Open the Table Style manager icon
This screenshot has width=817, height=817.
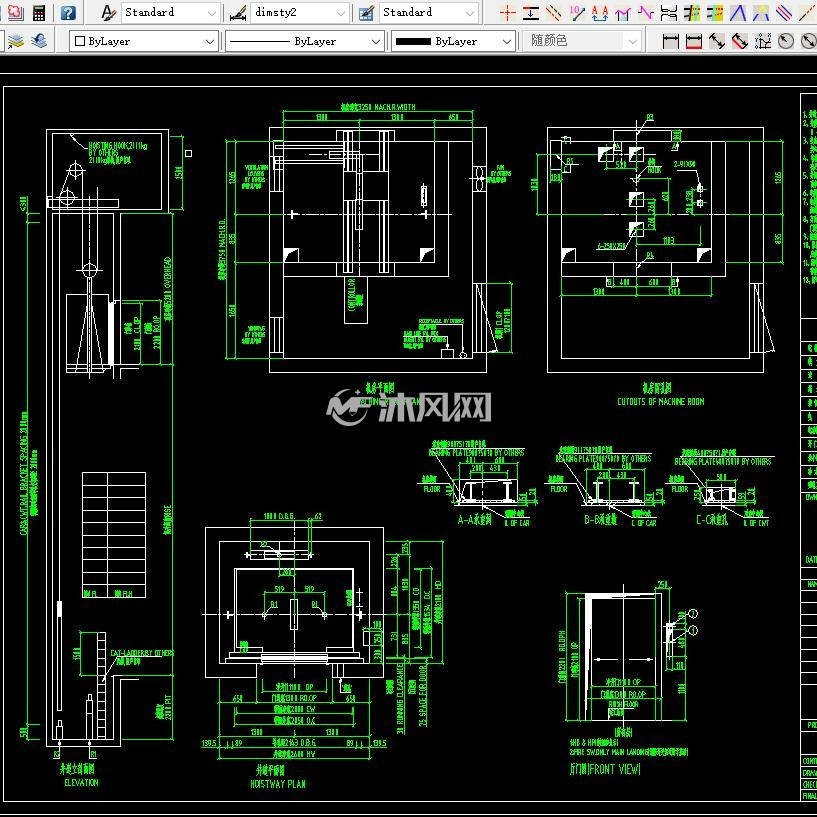coord(366,13)
